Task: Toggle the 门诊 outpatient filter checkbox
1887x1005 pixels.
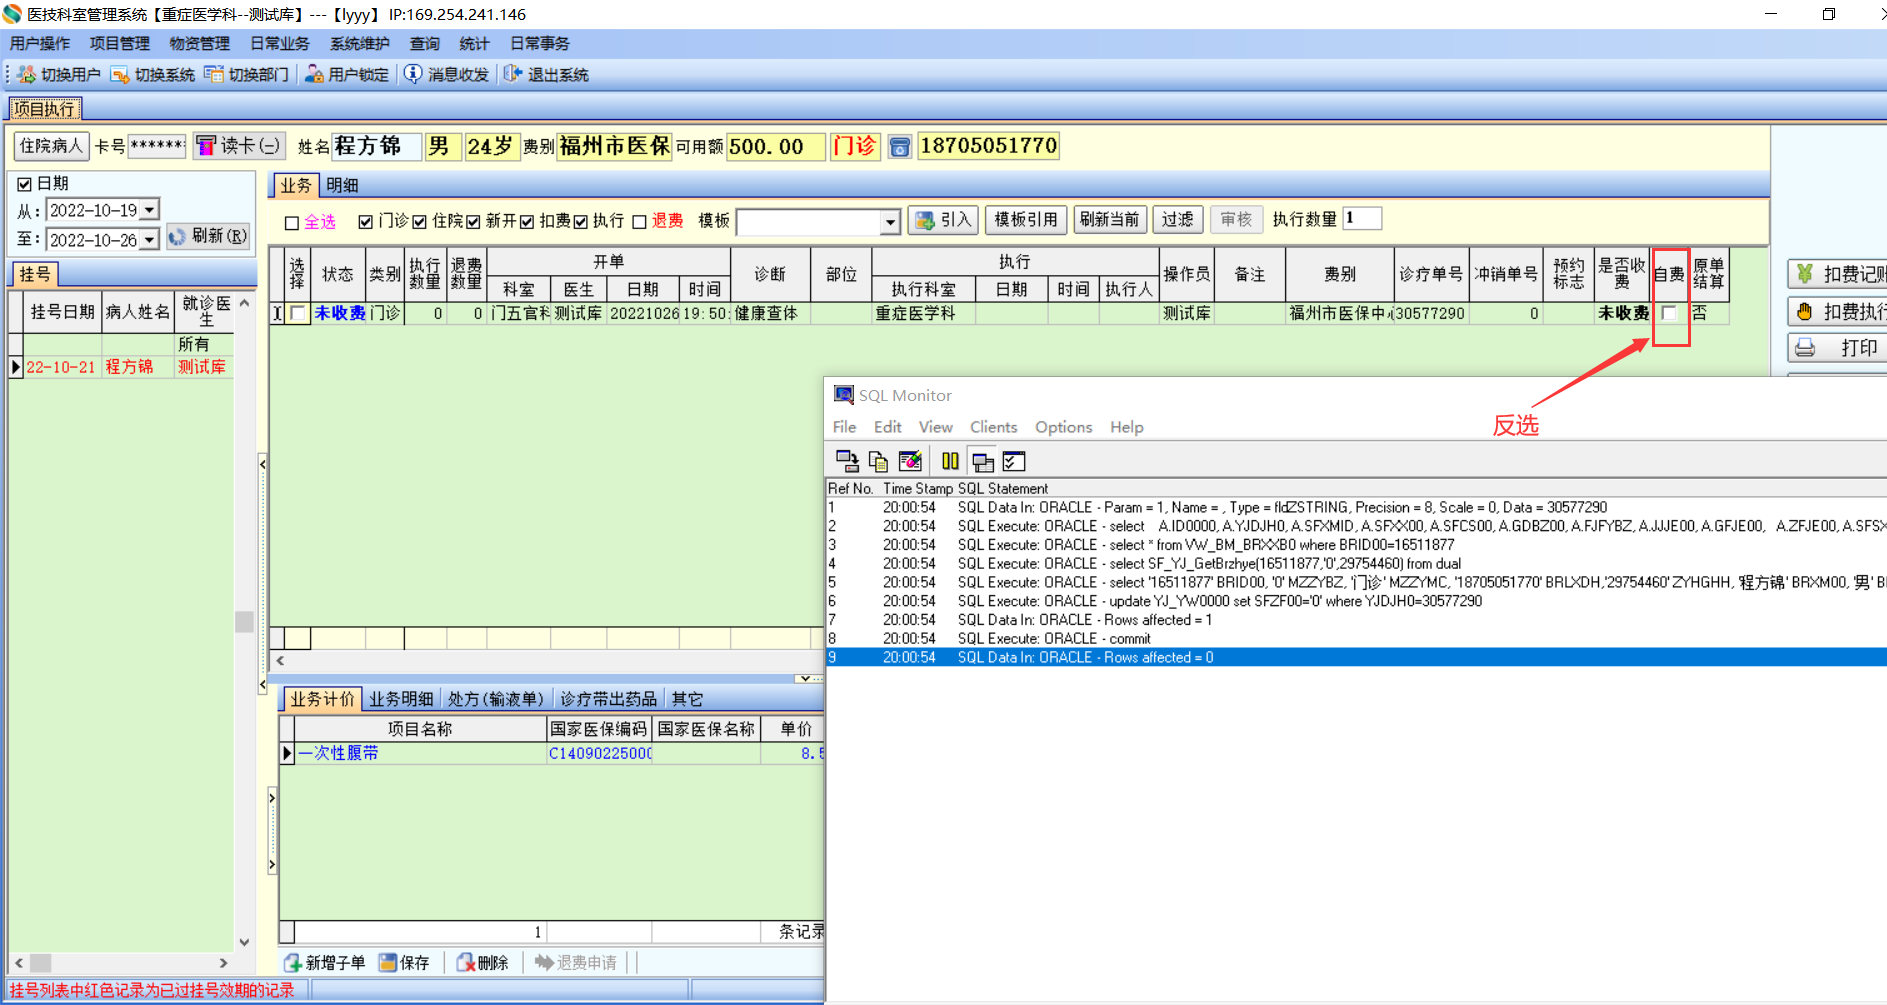Action: 366,222
